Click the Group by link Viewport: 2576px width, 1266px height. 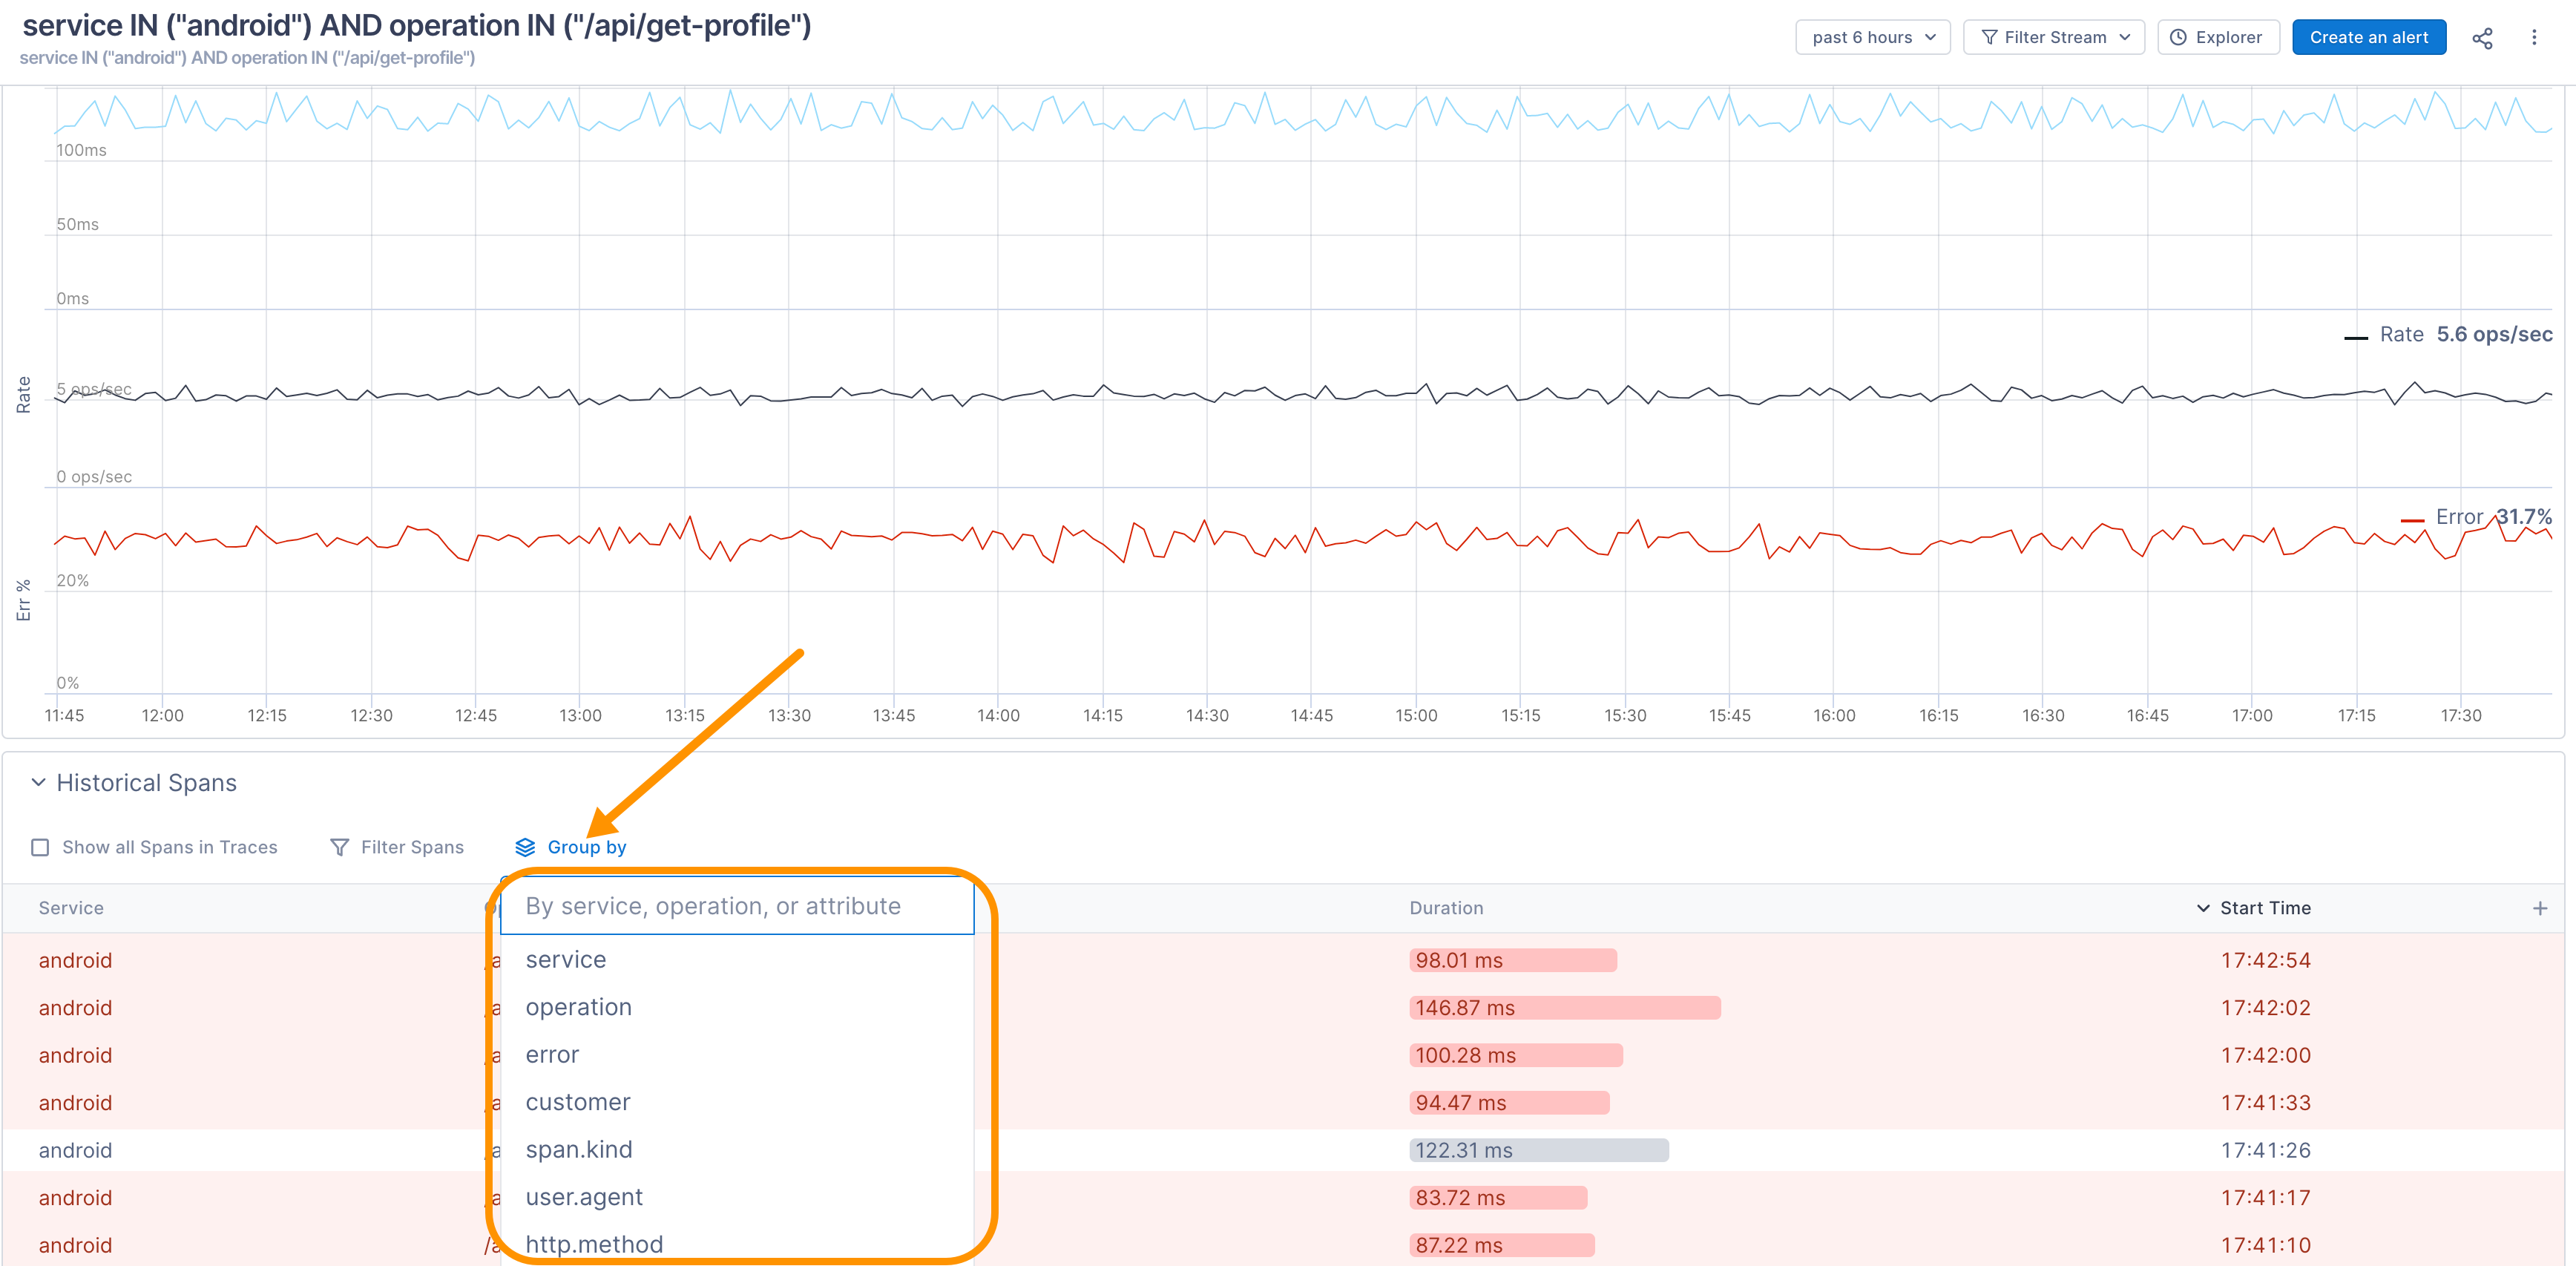(x=587, y=847)
